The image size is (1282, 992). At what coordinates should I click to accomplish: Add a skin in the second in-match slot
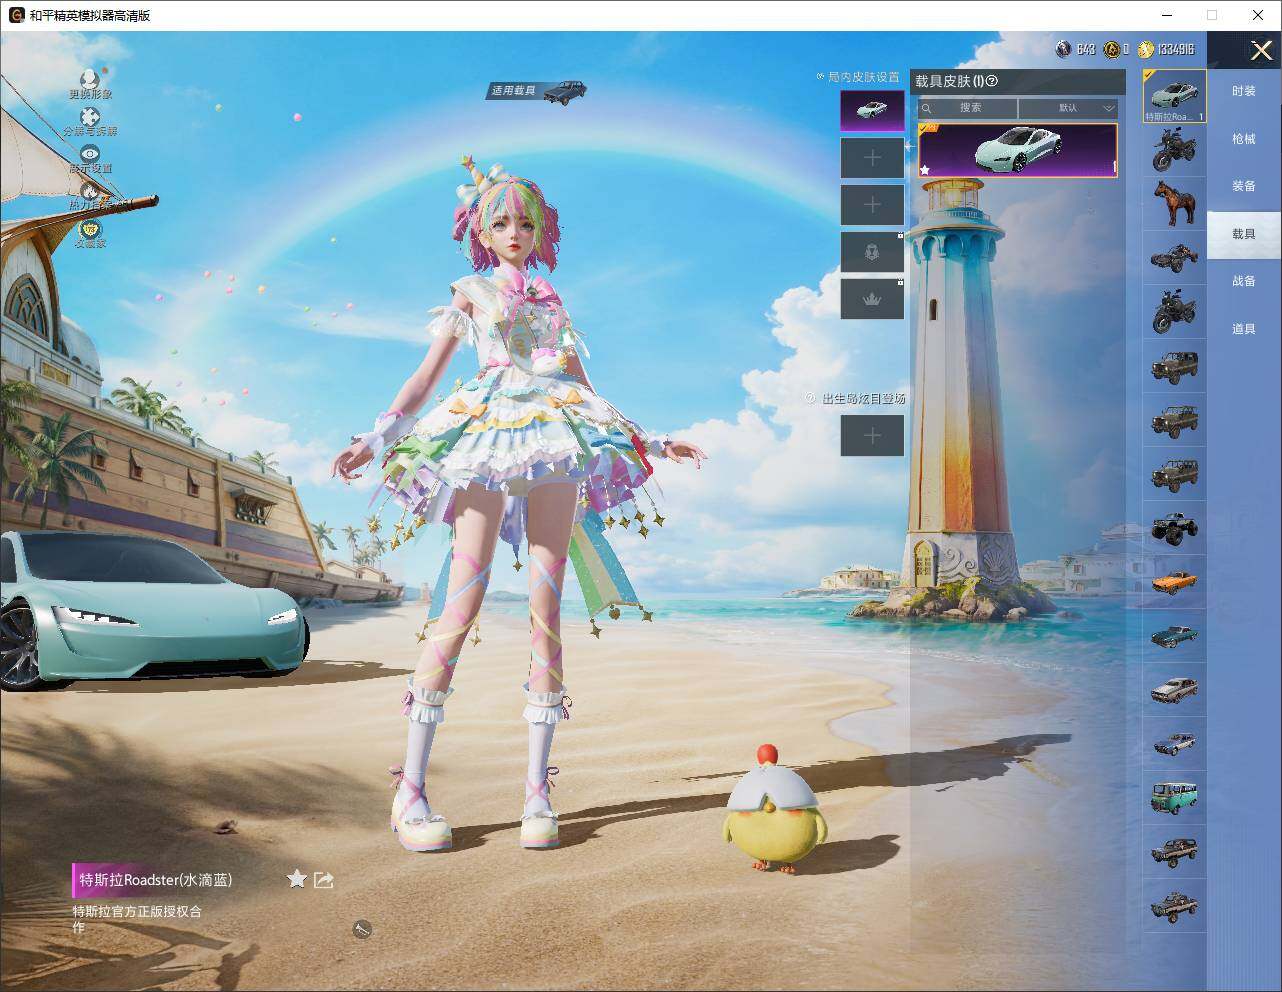(x=872, y=158)
